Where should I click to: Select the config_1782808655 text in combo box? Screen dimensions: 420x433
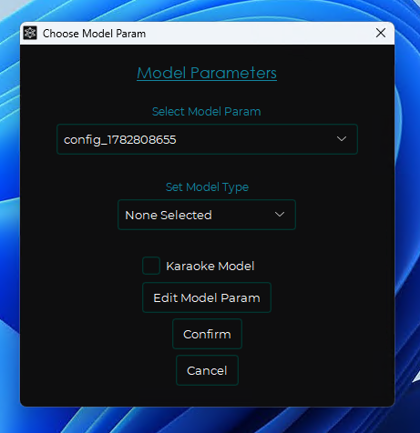[120, 140]
